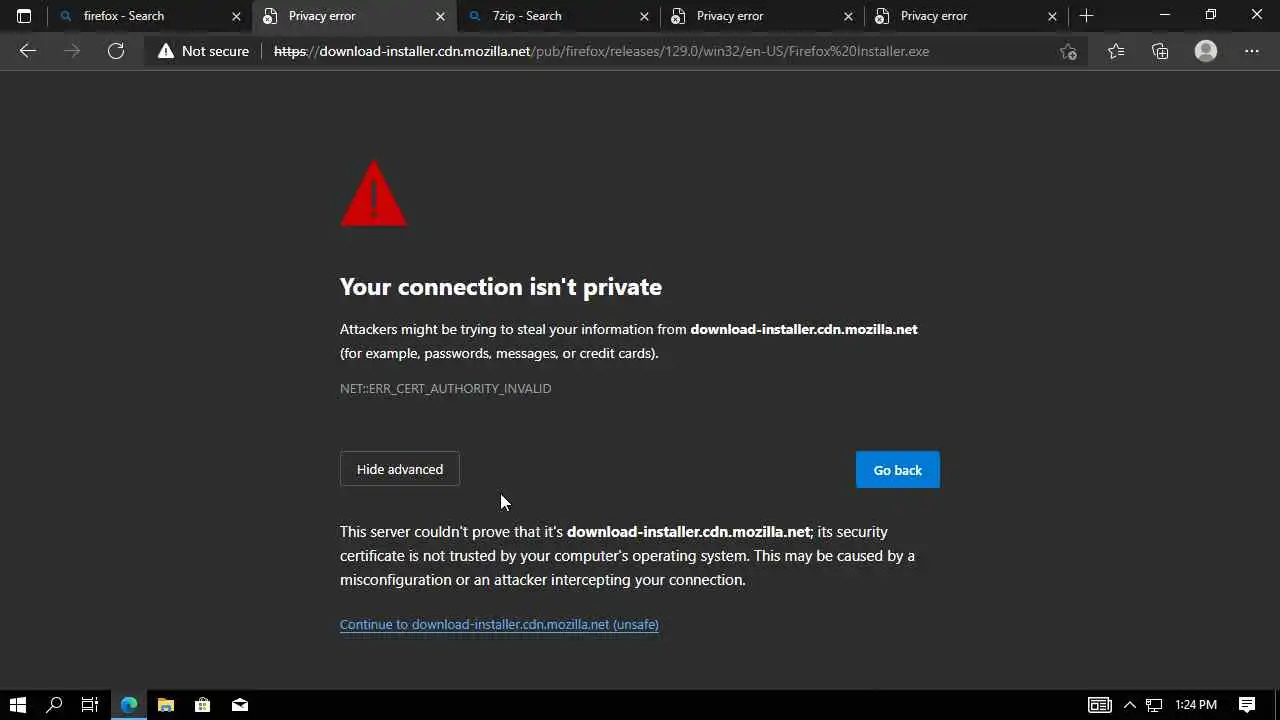Select the last Privacy error tab
The height and width of the screenshot is (720, 1280).
(966, 16)
